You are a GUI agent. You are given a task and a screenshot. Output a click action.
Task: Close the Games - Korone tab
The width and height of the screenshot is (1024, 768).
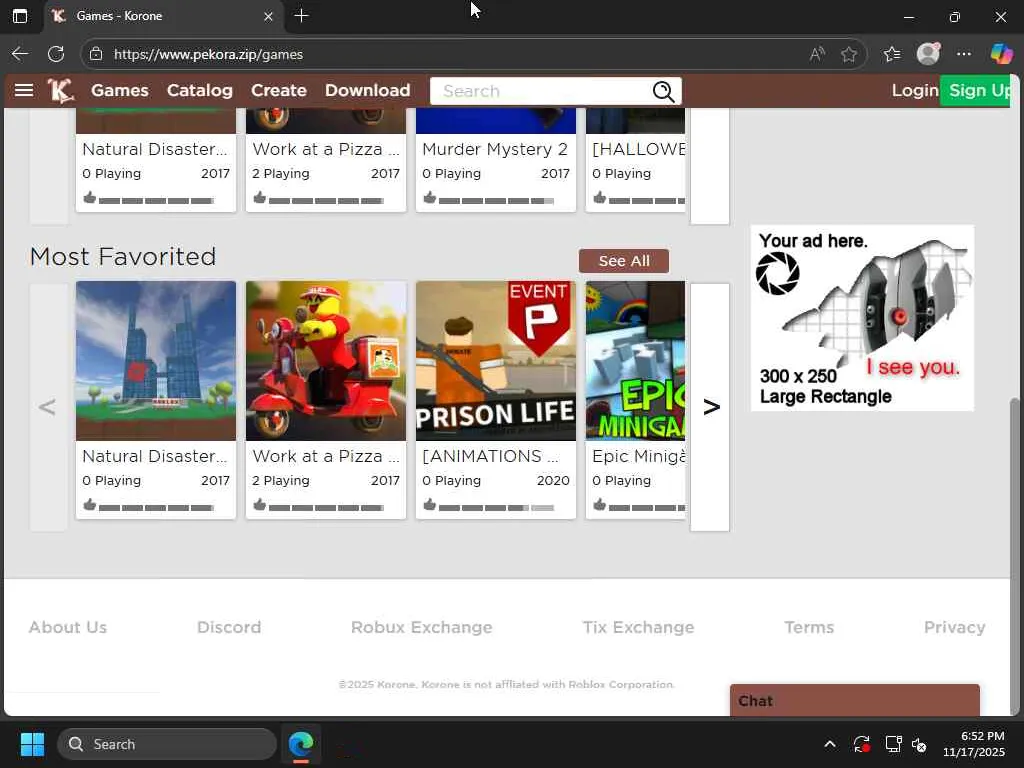268,16
